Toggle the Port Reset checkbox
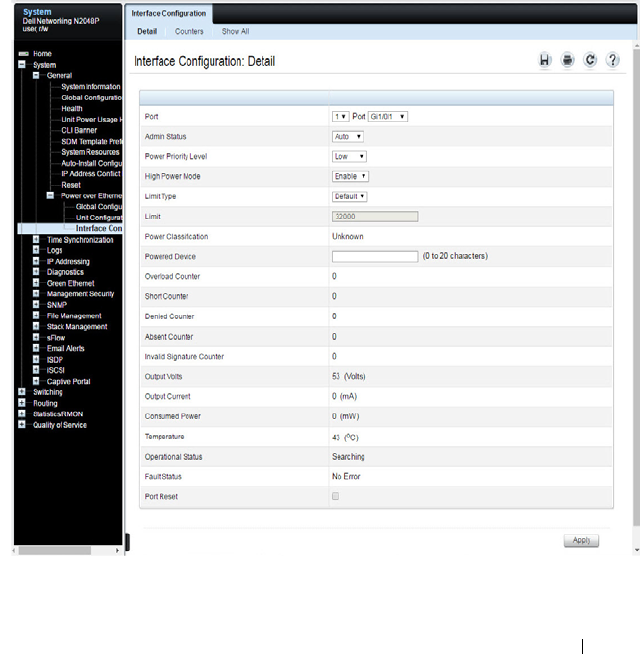Screen dimensions: 641x654 click(335, 496)
